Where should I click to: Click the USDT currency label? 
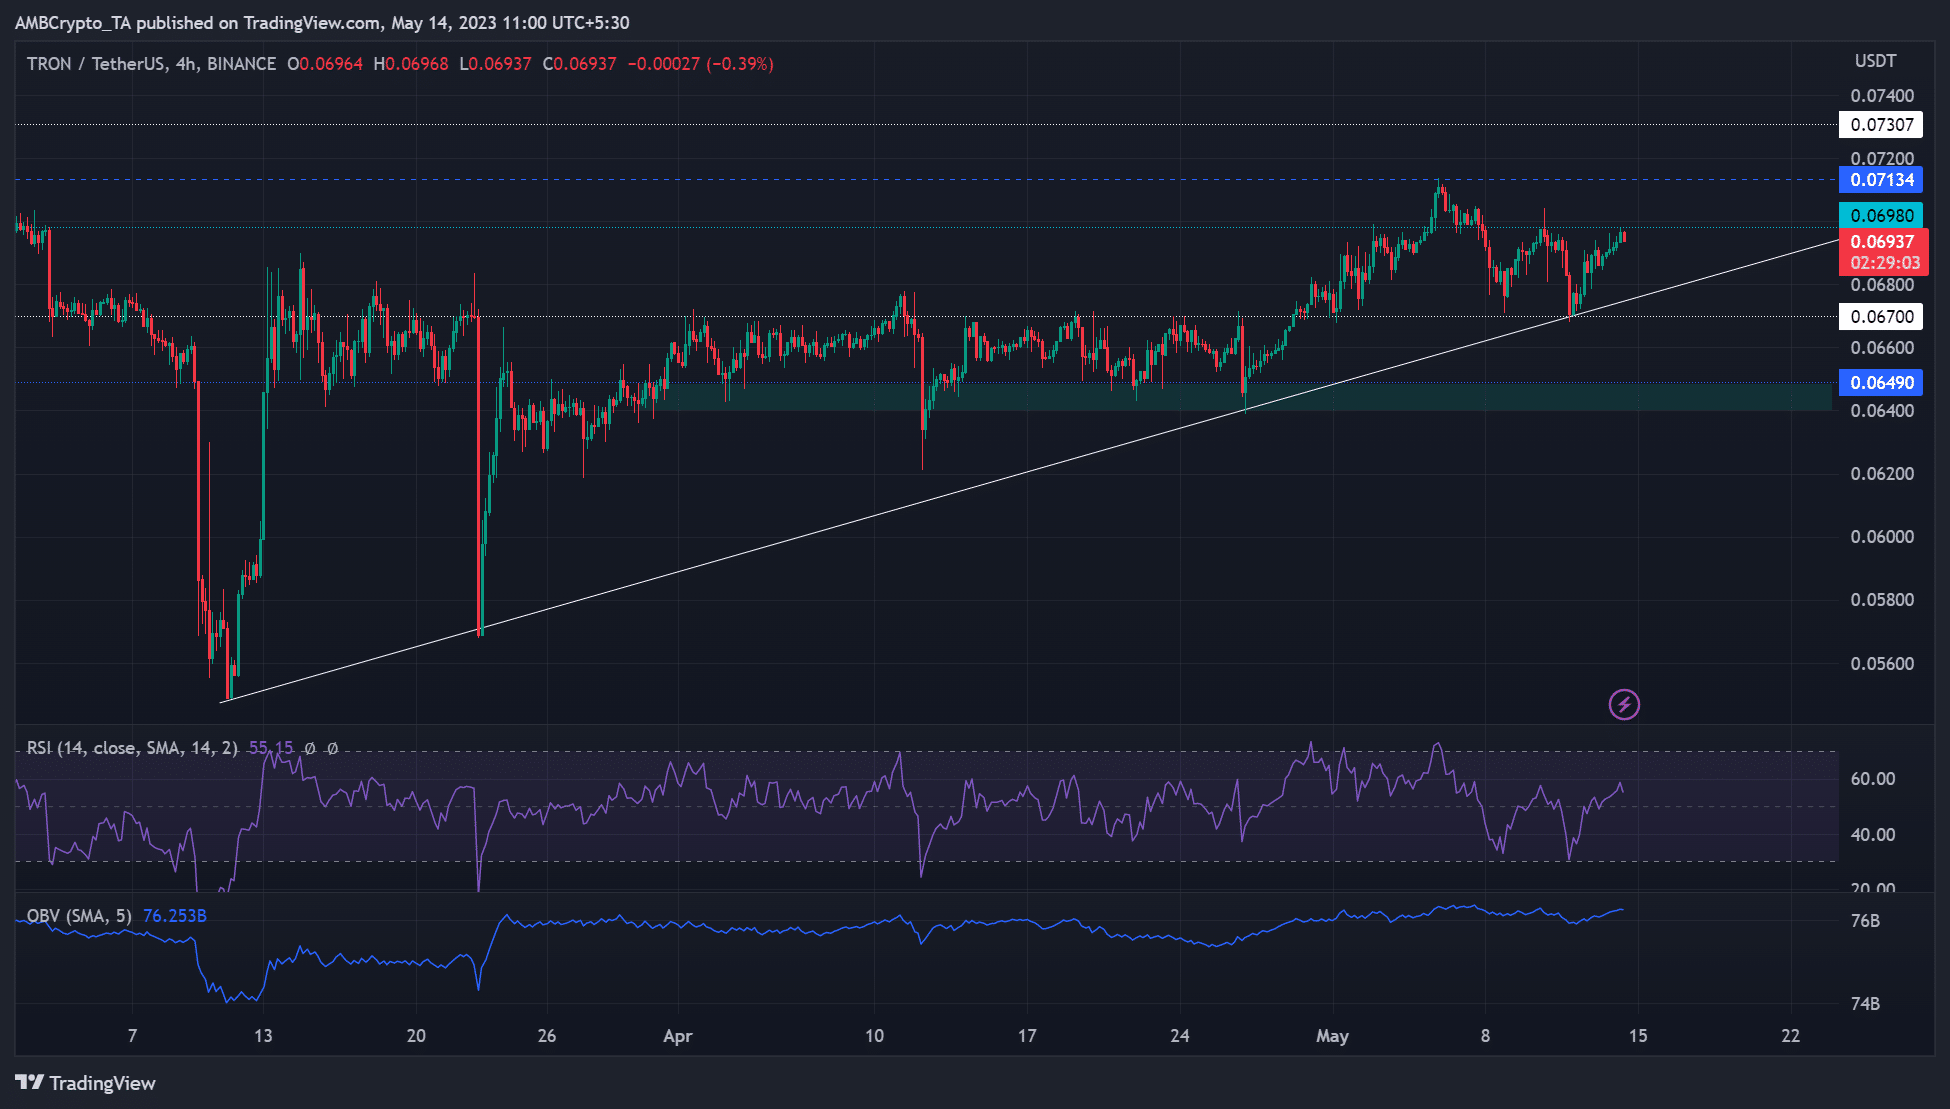[1875, 61]
